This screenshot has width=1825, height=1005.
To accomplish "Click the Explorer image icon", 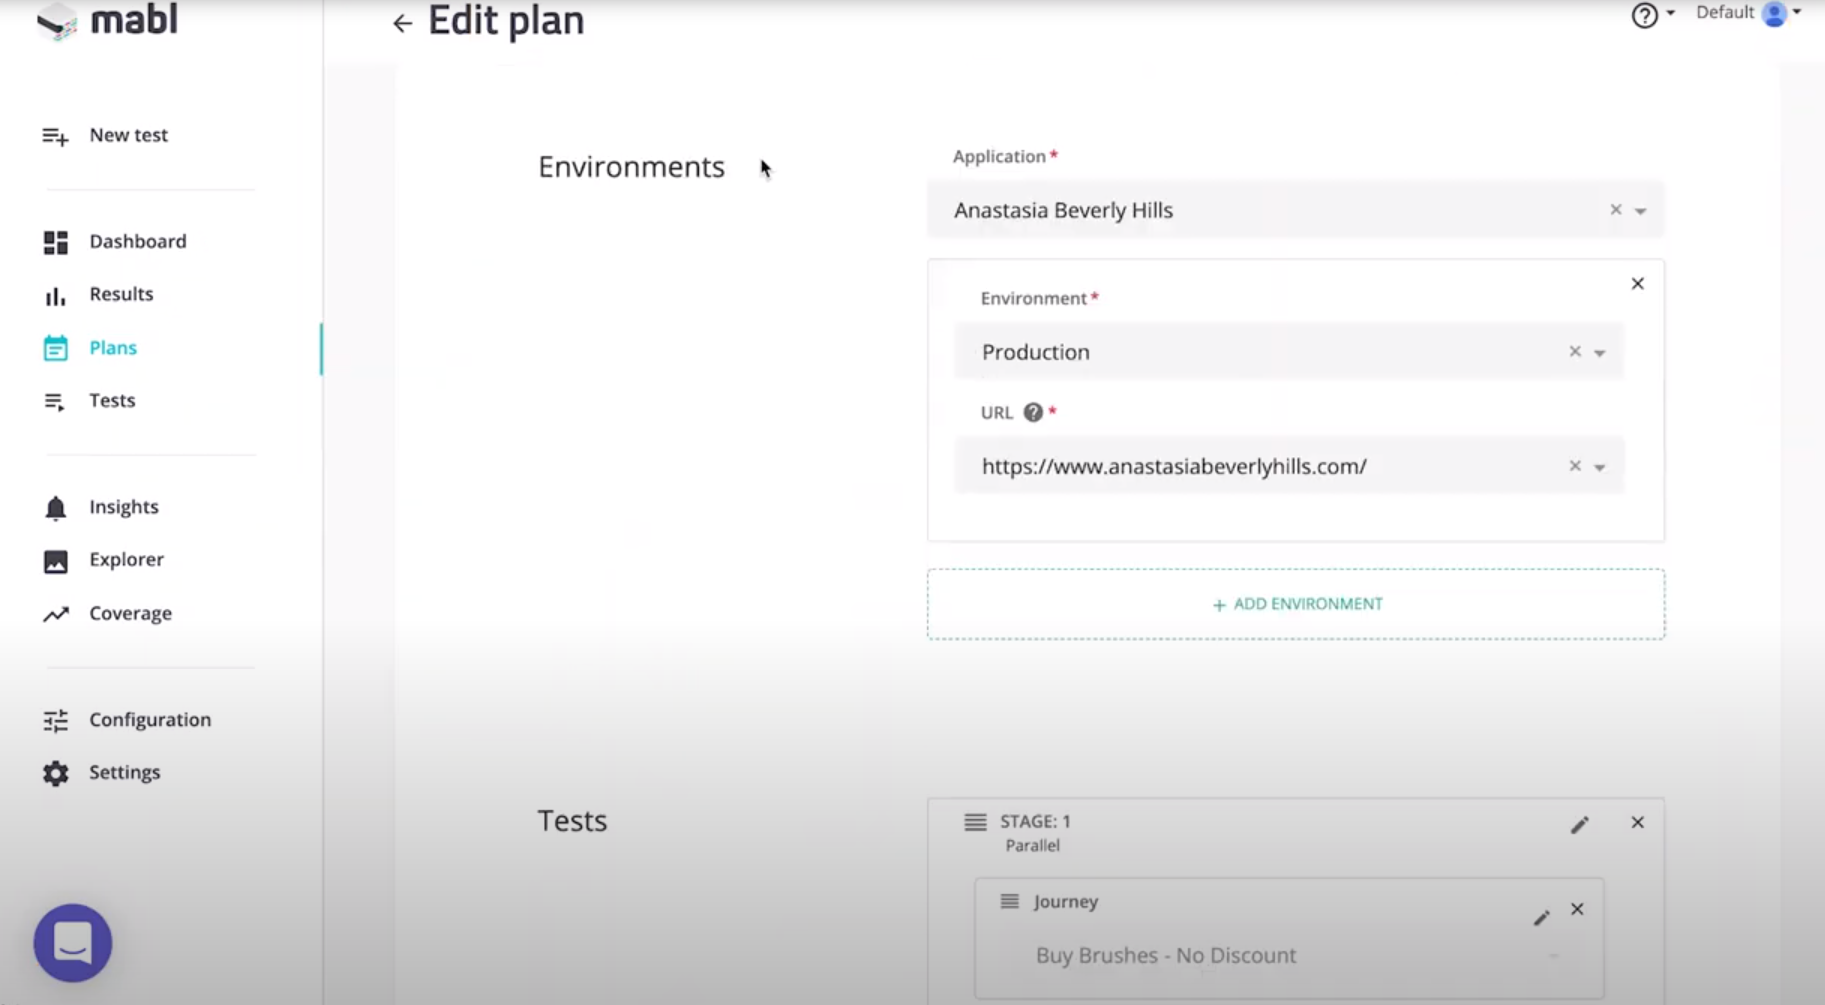I will click(55, 562).
